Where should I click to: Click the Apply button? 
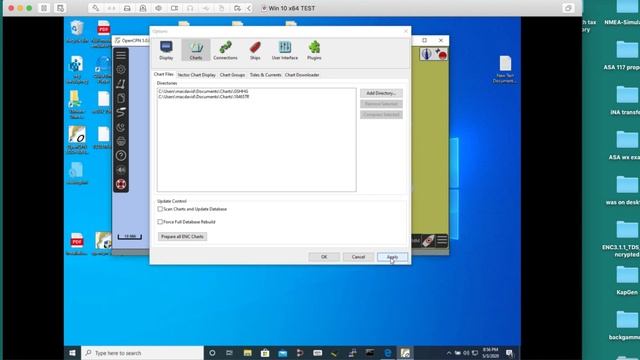[x=392, y=257]
